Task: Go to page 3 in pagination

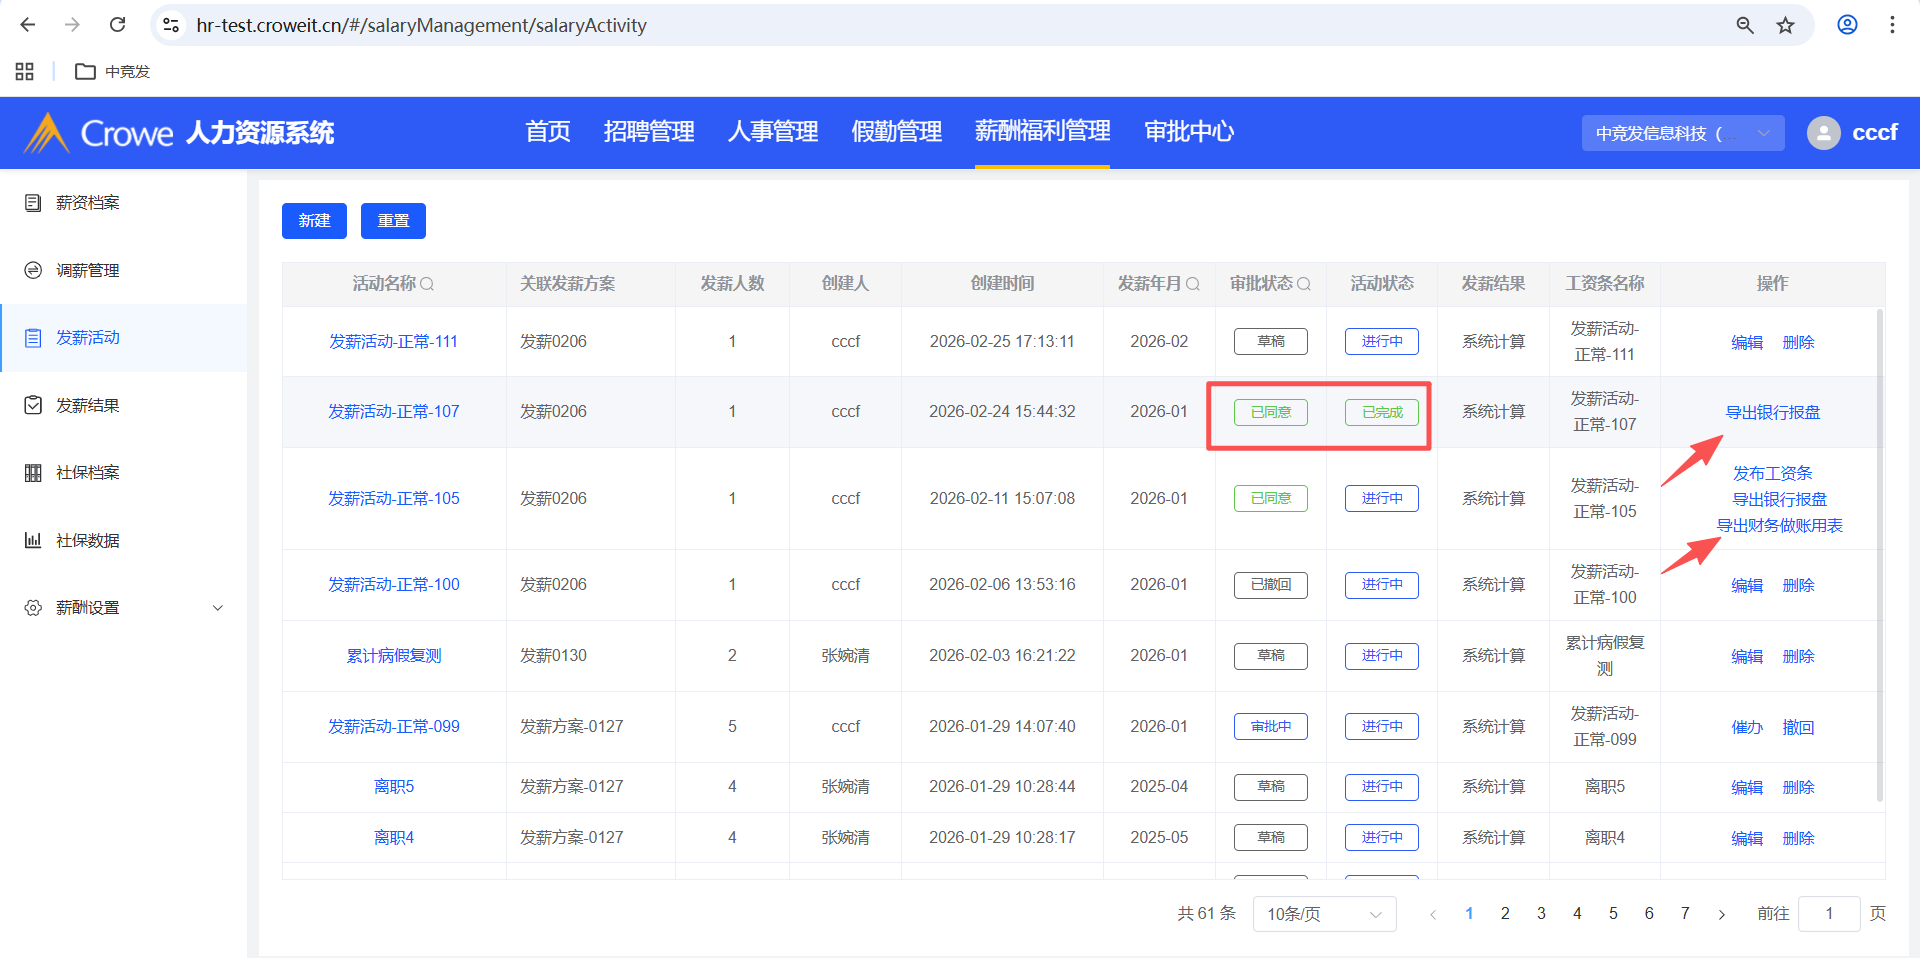Action: pos(1541,914)
